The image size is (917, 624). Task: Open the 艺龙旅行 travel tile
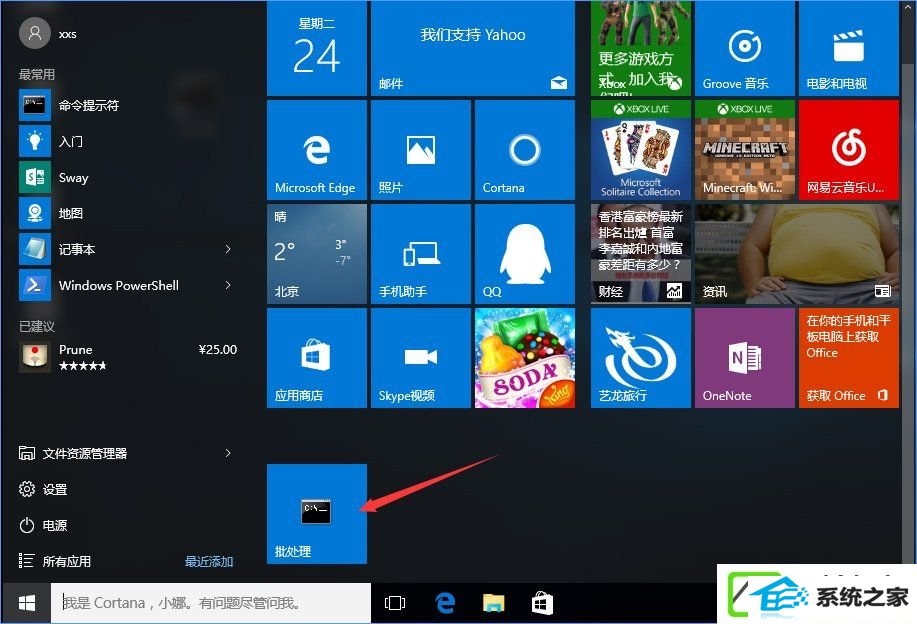[x=640, y=358]
